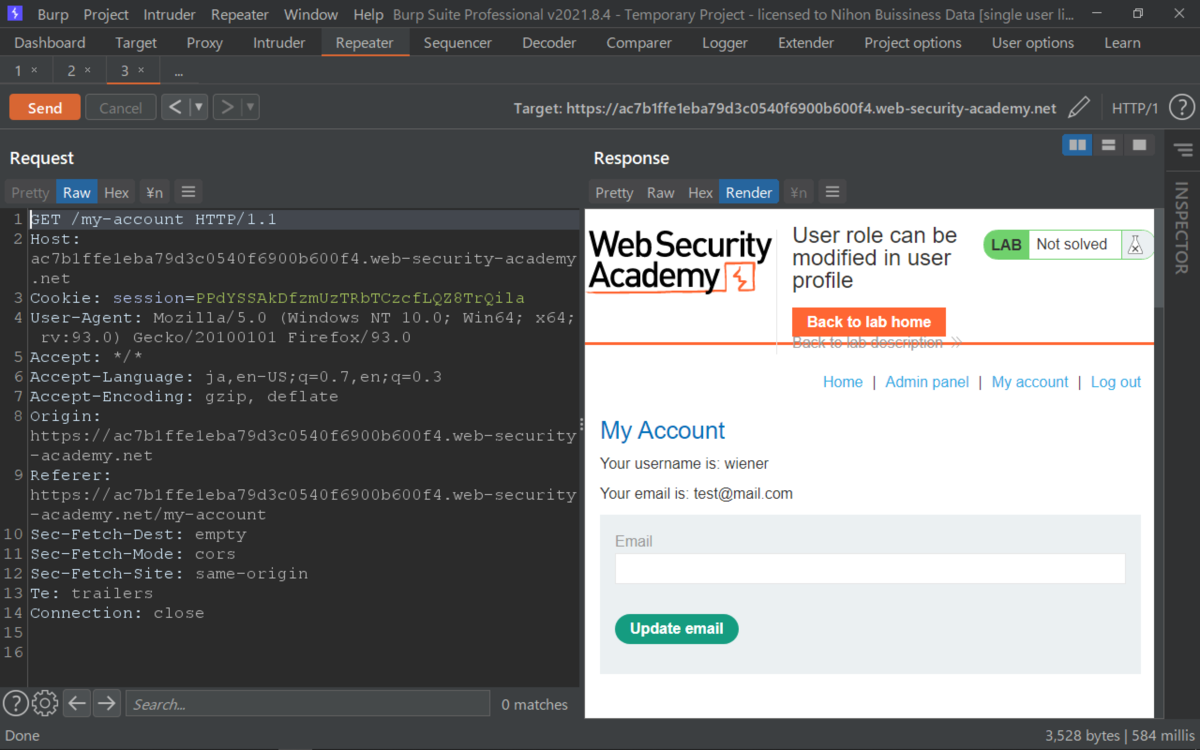
Task: Click the My account link
Action: pyautogui.click(x=1030, y=382)
